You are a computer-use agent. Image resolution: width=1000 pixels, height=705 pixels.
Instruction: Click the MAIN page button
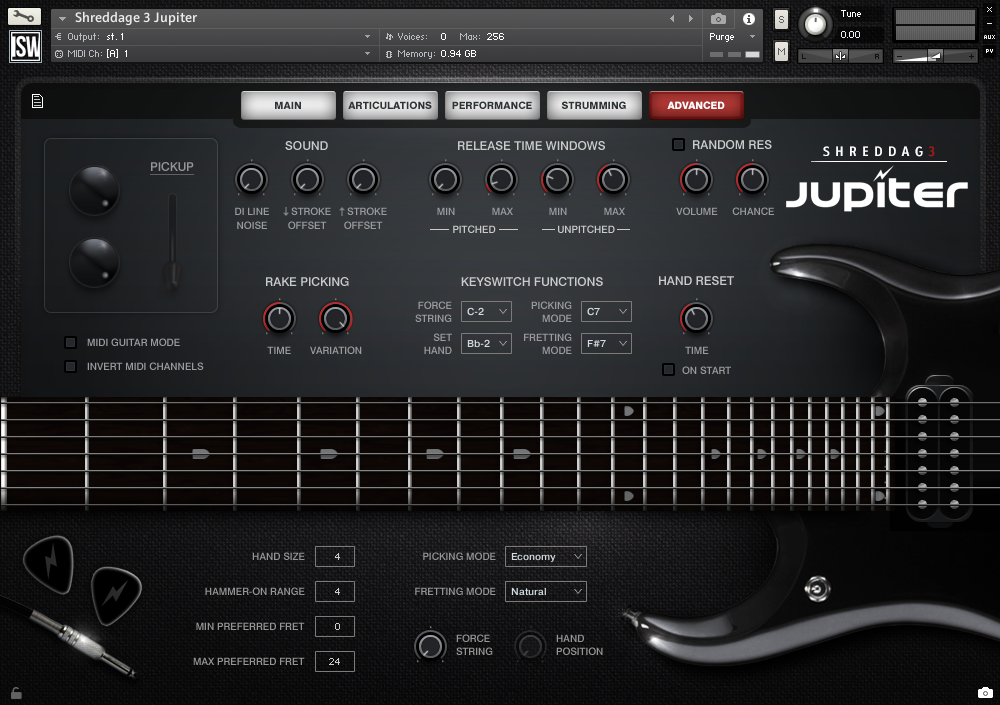tap(288, 104)
